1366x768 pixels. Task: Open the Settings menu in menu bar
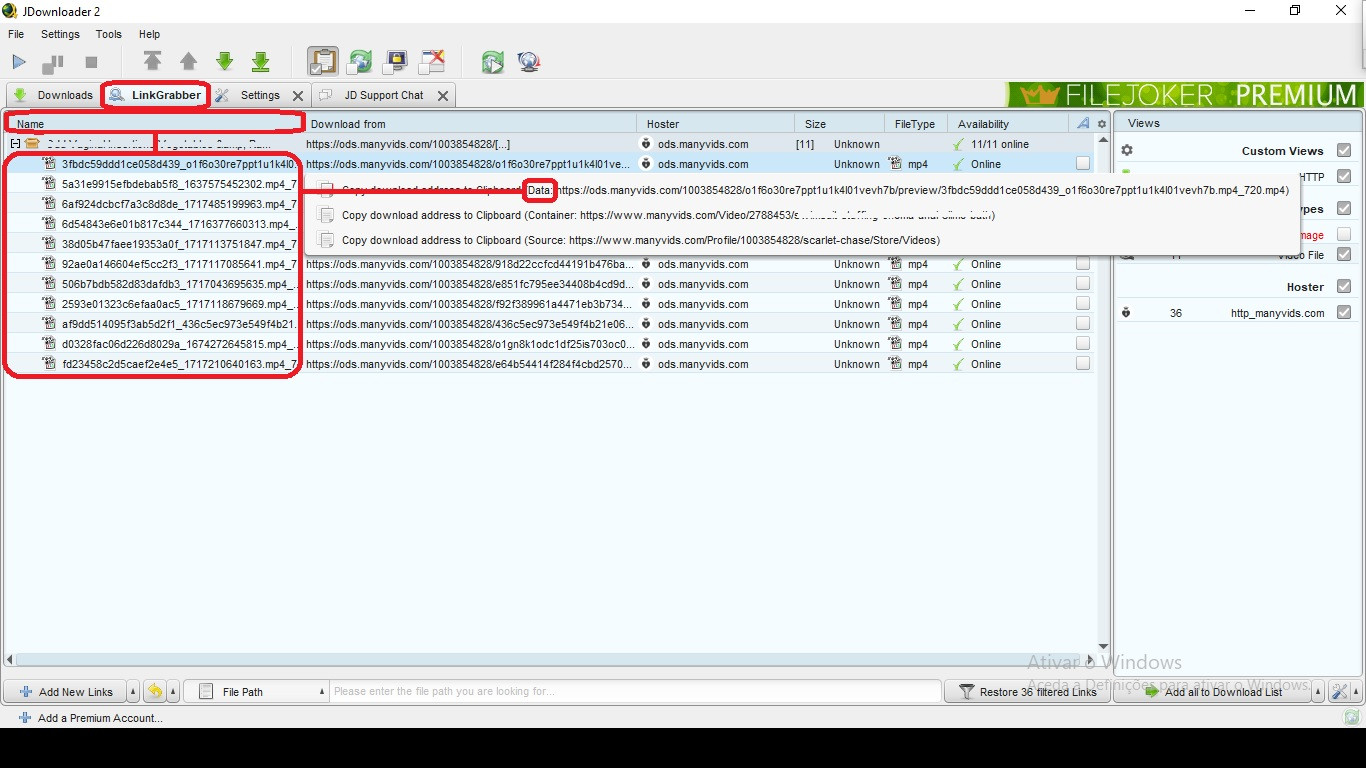(60, 34)
